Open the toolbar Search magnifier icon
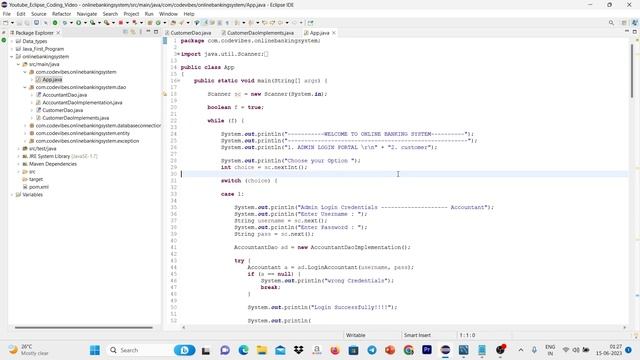The image size is (640, 360). [x=611, y=23]
